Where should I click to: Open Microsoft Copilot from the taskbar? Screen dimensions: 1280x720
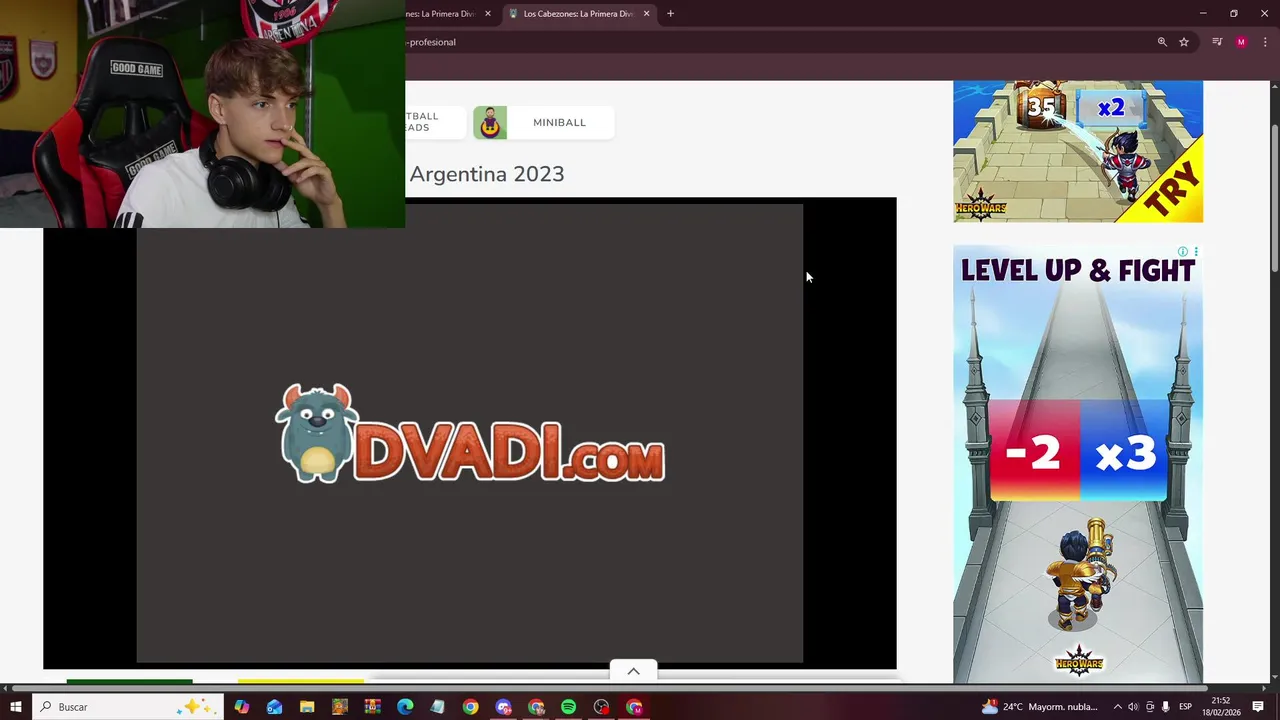pos(241,707)
